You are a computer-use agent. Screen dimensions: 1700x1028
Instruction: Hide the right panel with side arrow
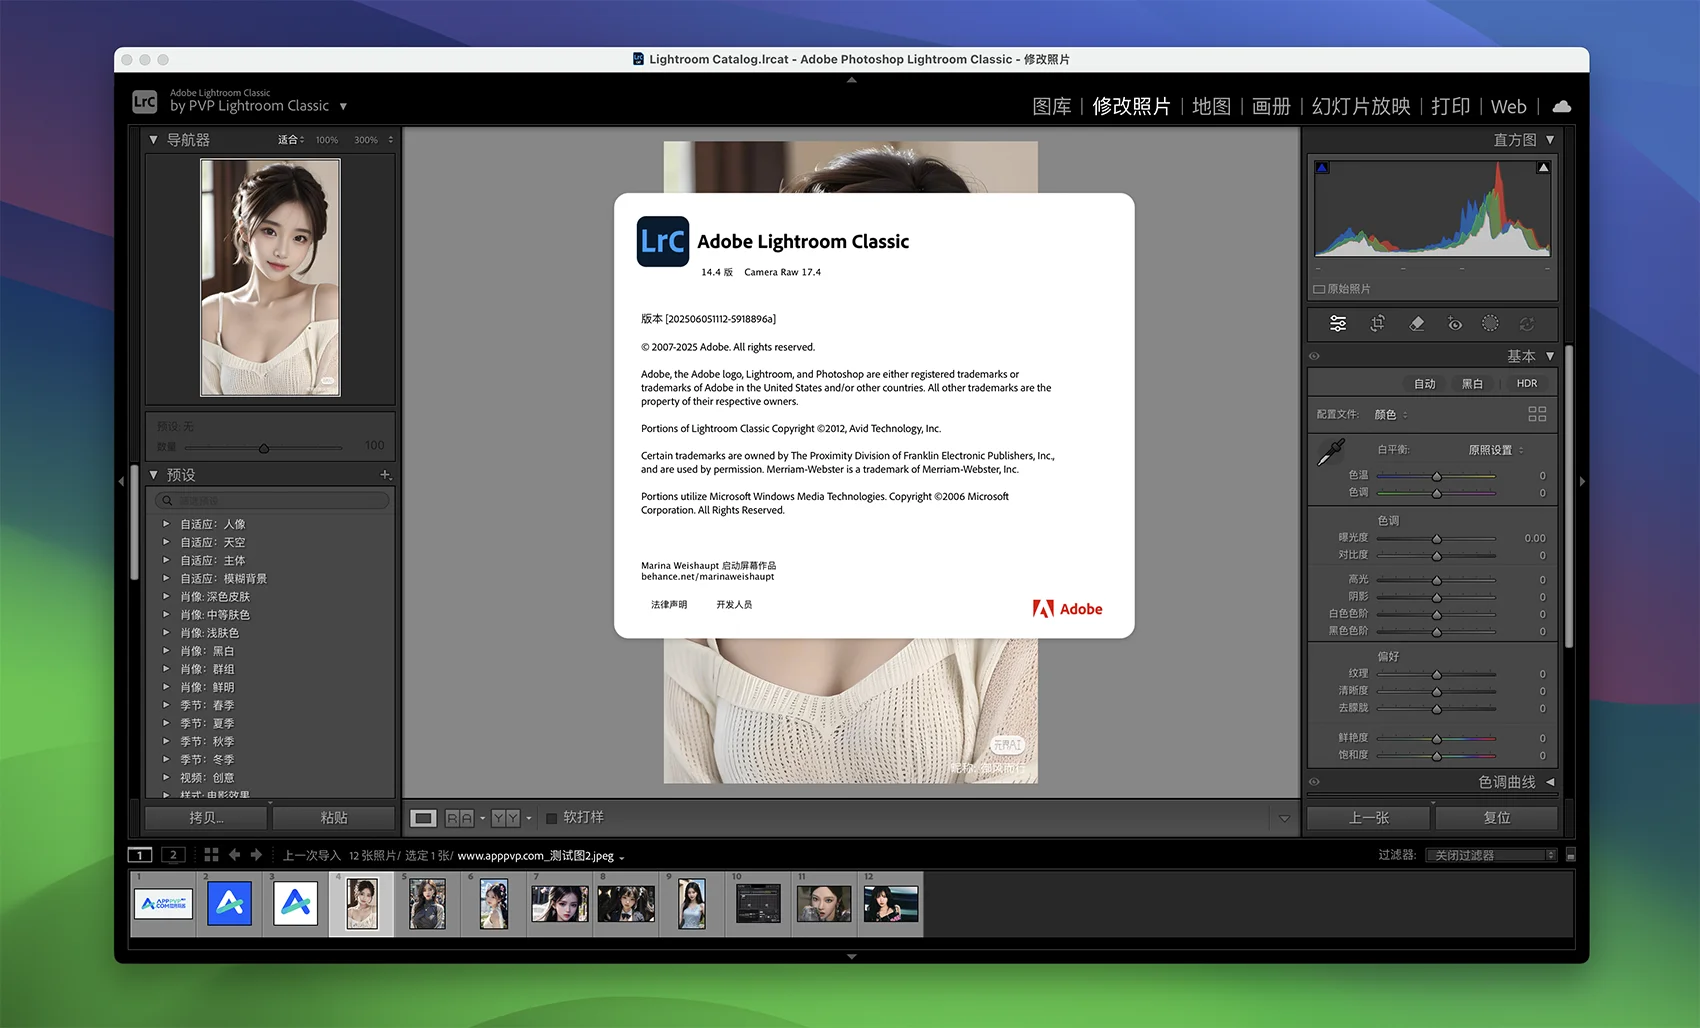[x=1582, y=481]
